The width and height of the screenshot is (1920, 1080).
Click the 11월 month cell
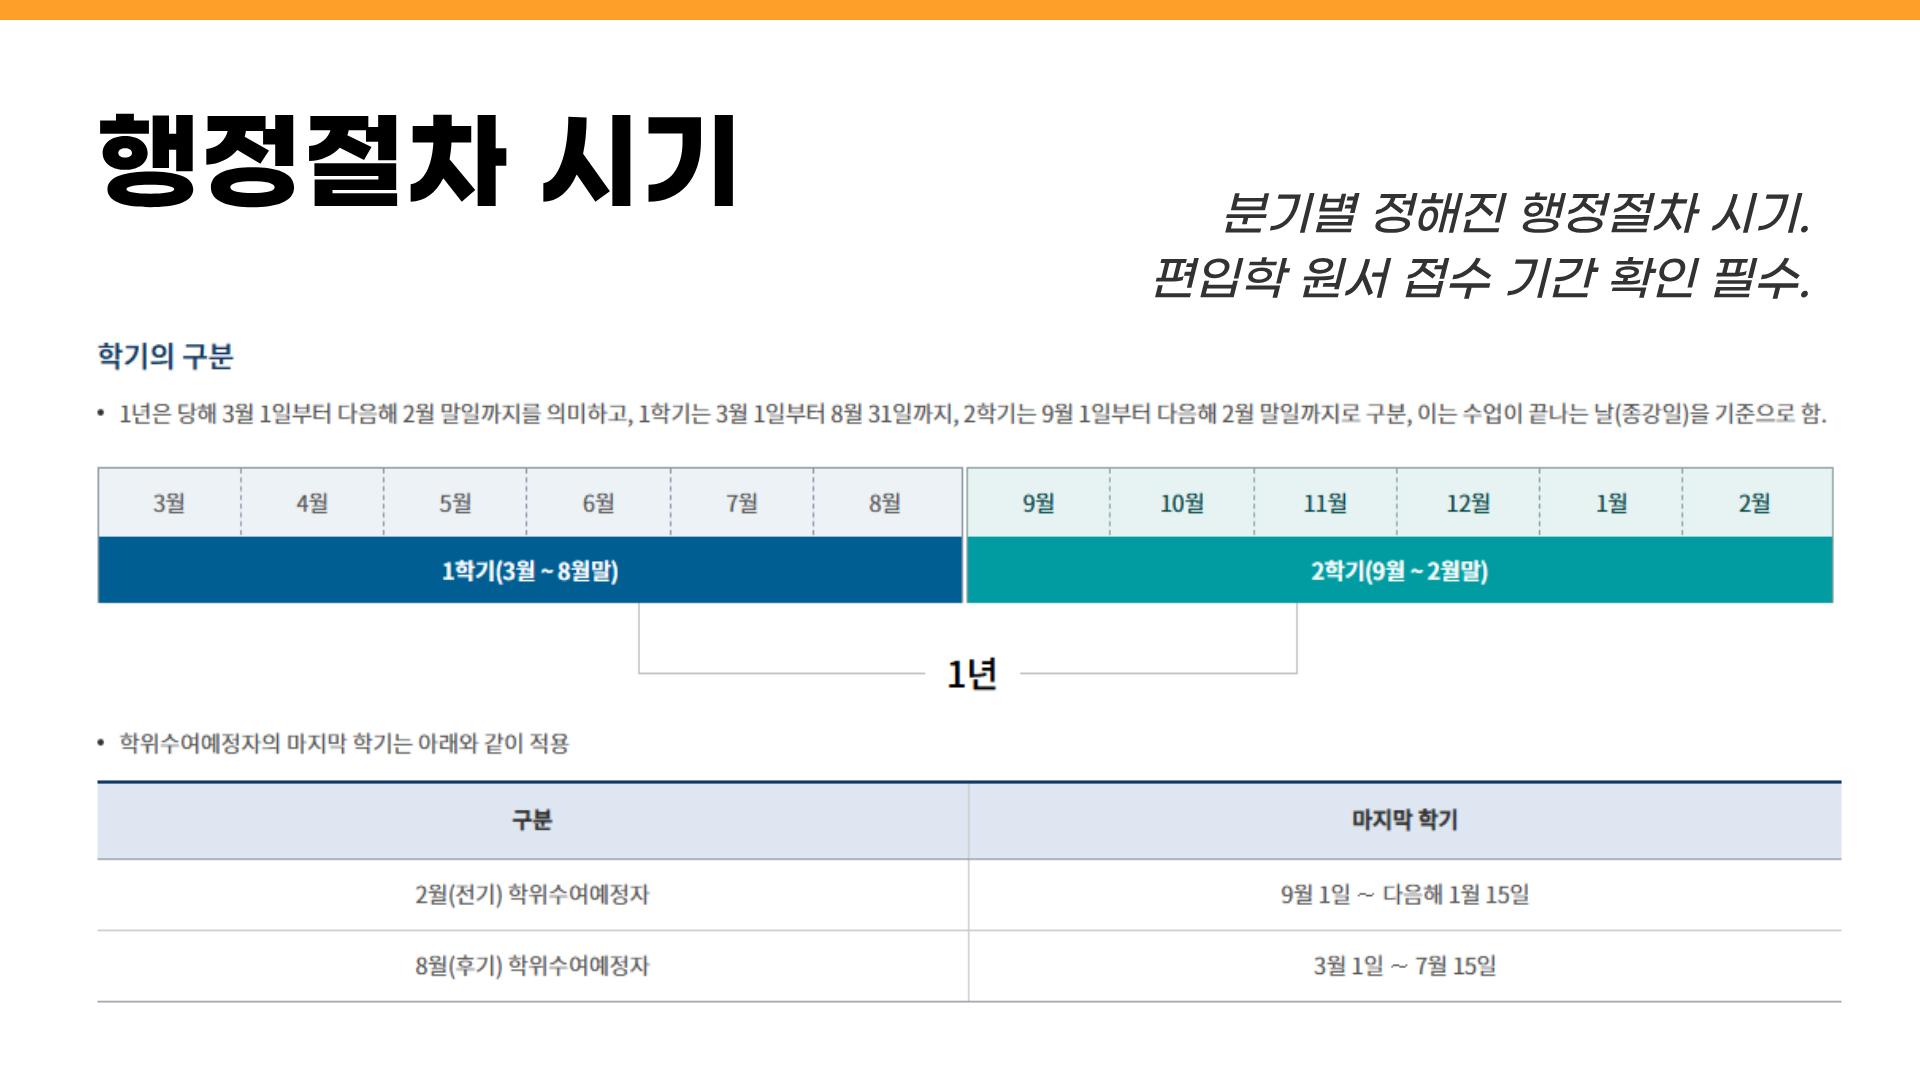pos(1325,502)
